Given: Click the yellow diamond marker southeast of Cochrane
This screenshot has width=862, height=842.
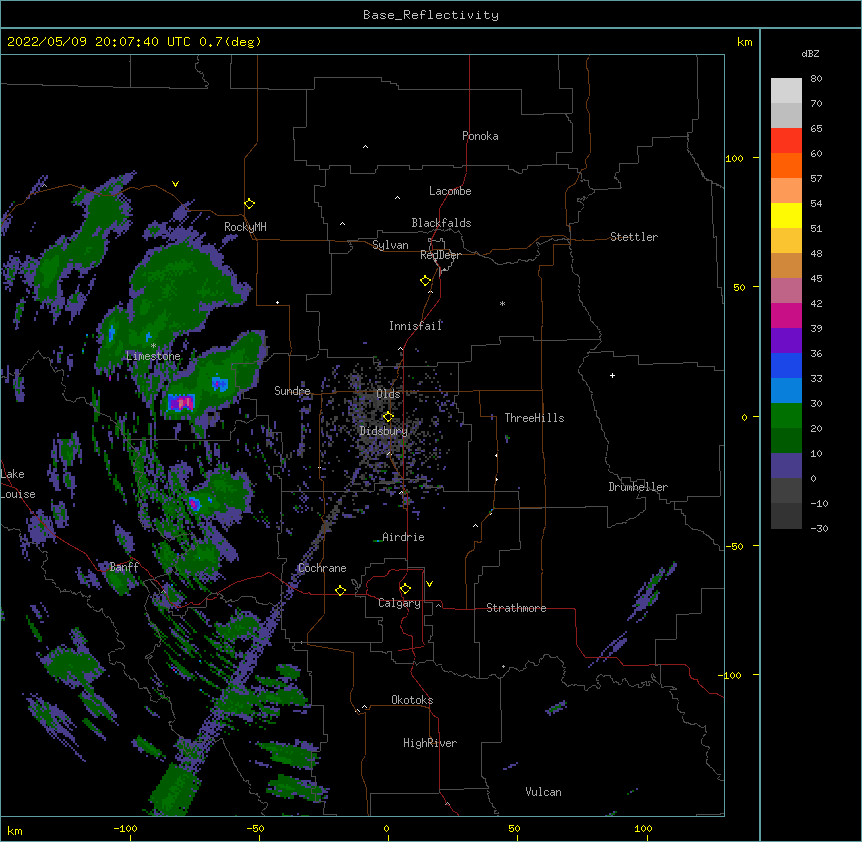Looking at the screenshot, I should pos(340,590).
